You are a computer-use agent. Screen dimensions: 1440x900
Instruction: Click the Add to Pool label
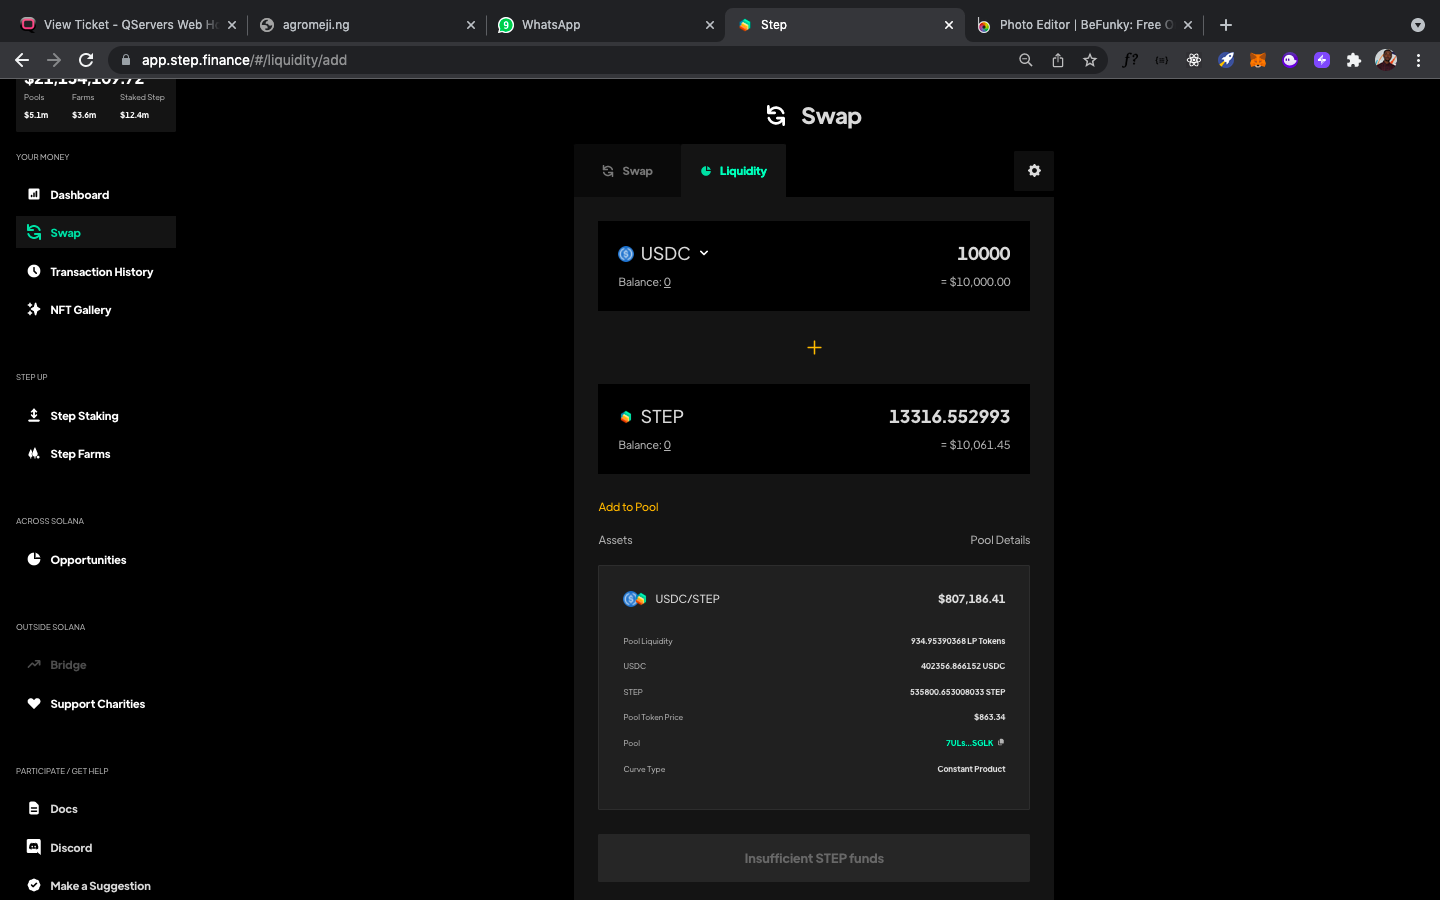click(628, 507)
